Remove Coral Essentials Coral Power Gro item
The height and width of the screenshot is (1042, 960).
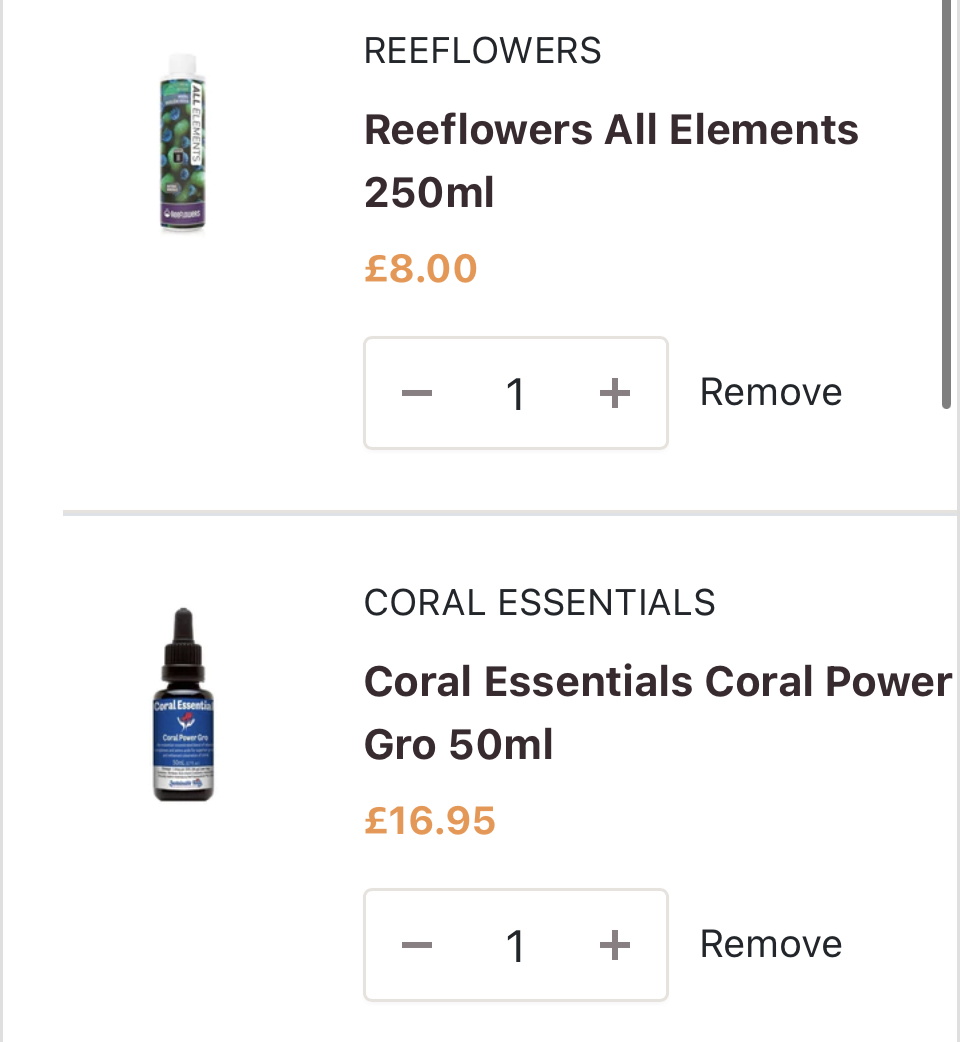click(770, 944)
